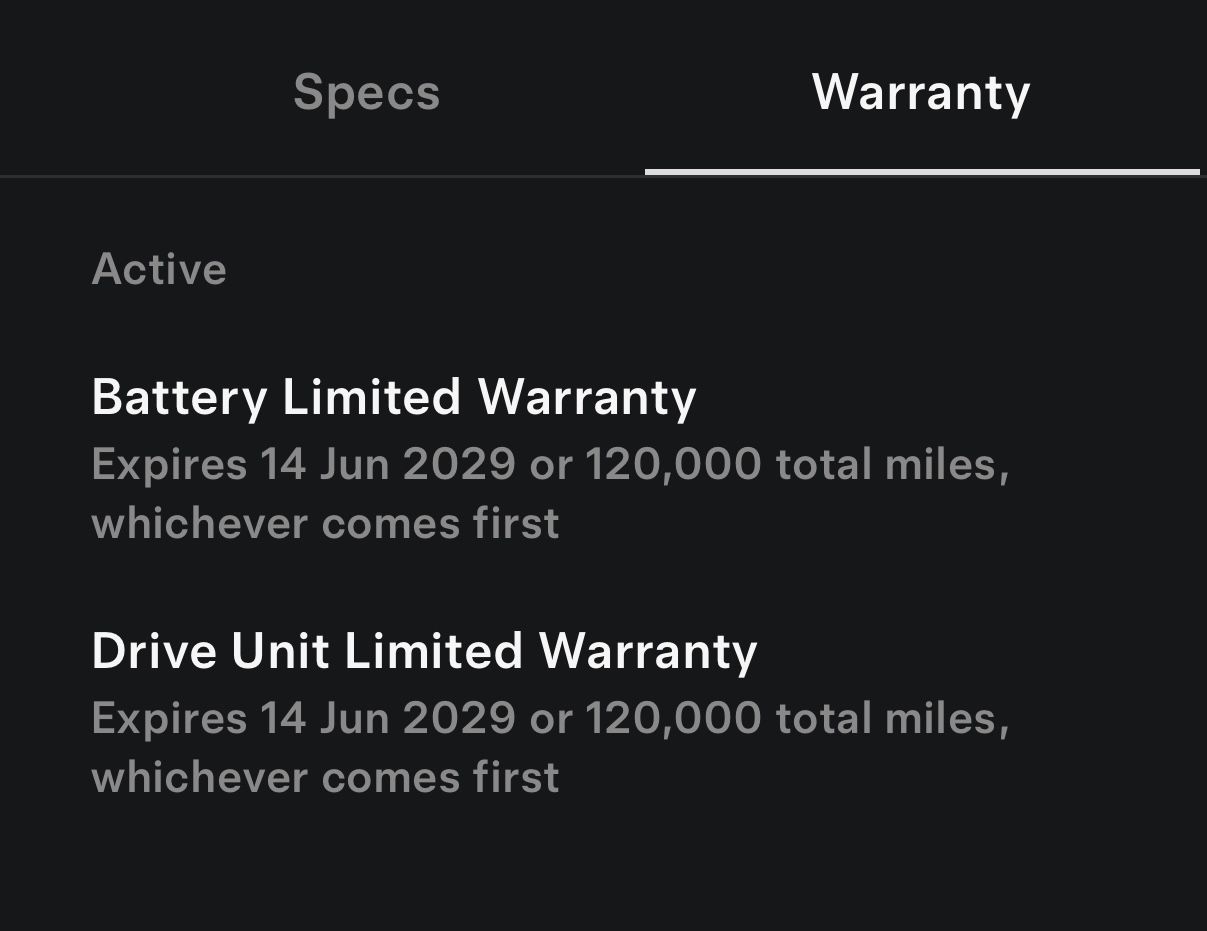This screenshot has height=931, width=1207.
Task: Click the divider line below the Specs tab
Action: [320, 176]
